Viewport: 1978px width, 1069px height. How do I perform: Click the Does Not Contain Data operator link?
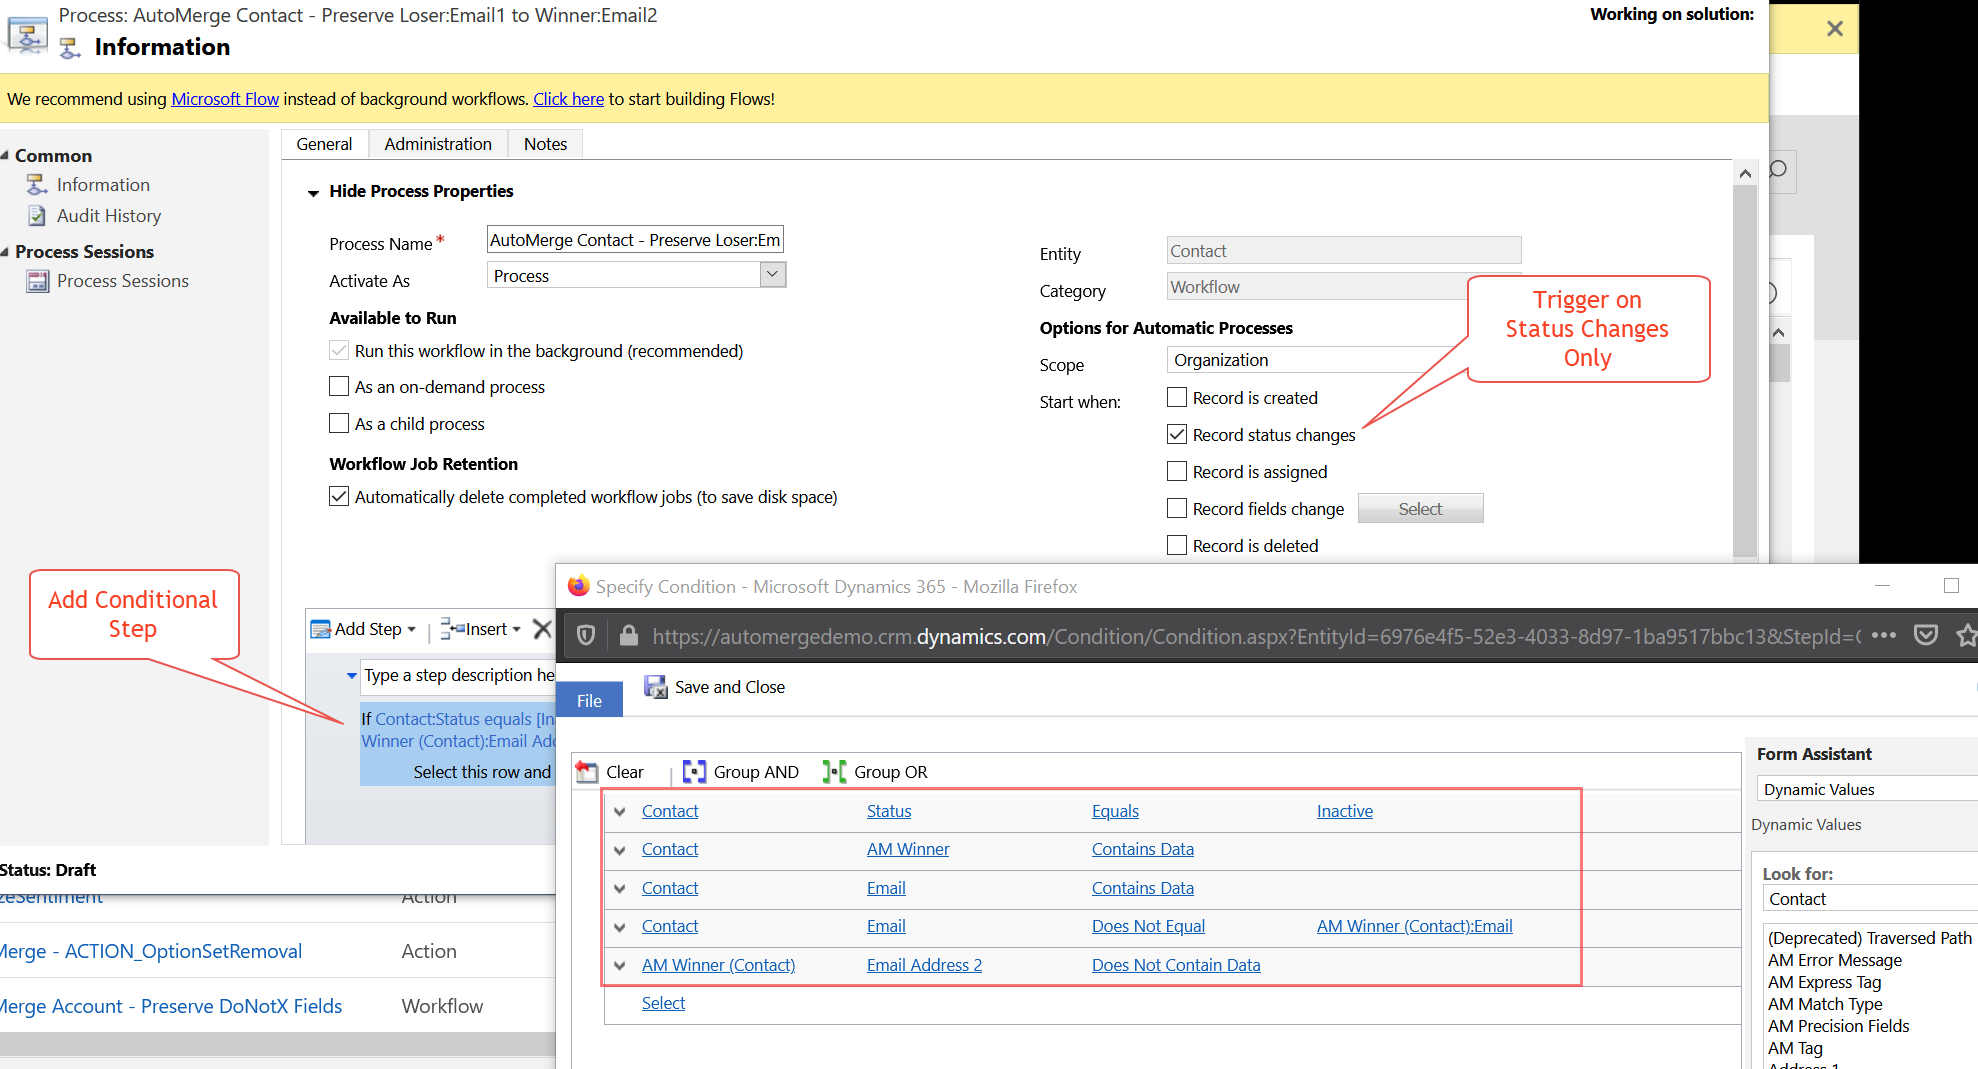(1176, 965)
